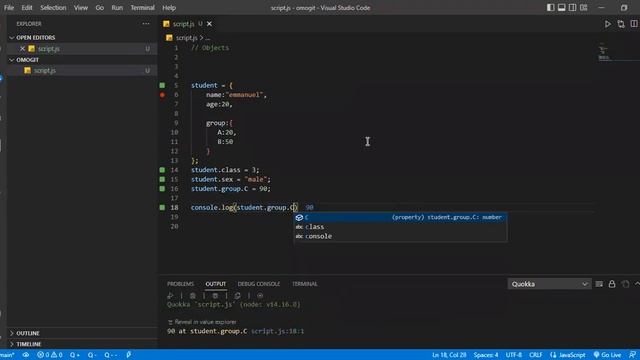Screen dimensions: 640x360
Task: Open the File menu
Action: click(9, 8)
